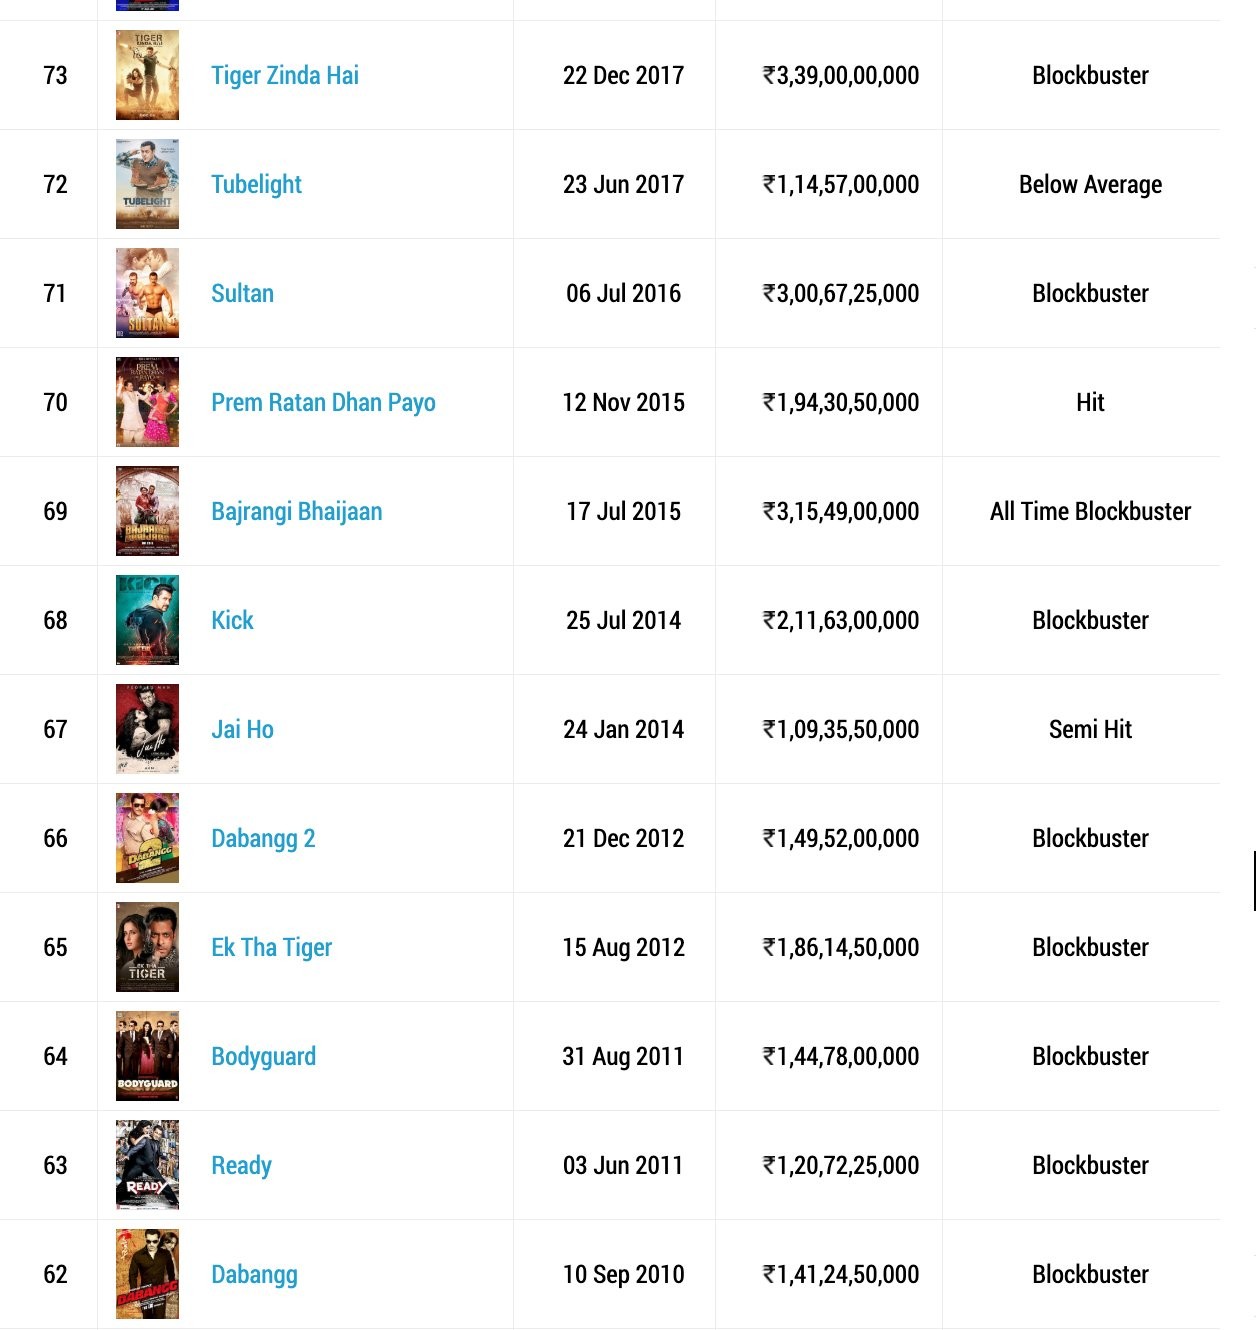Open the Tiger Zinda Hai movie link
The height and width of the screenshot is (1330, 1256).
pos(285,76)
